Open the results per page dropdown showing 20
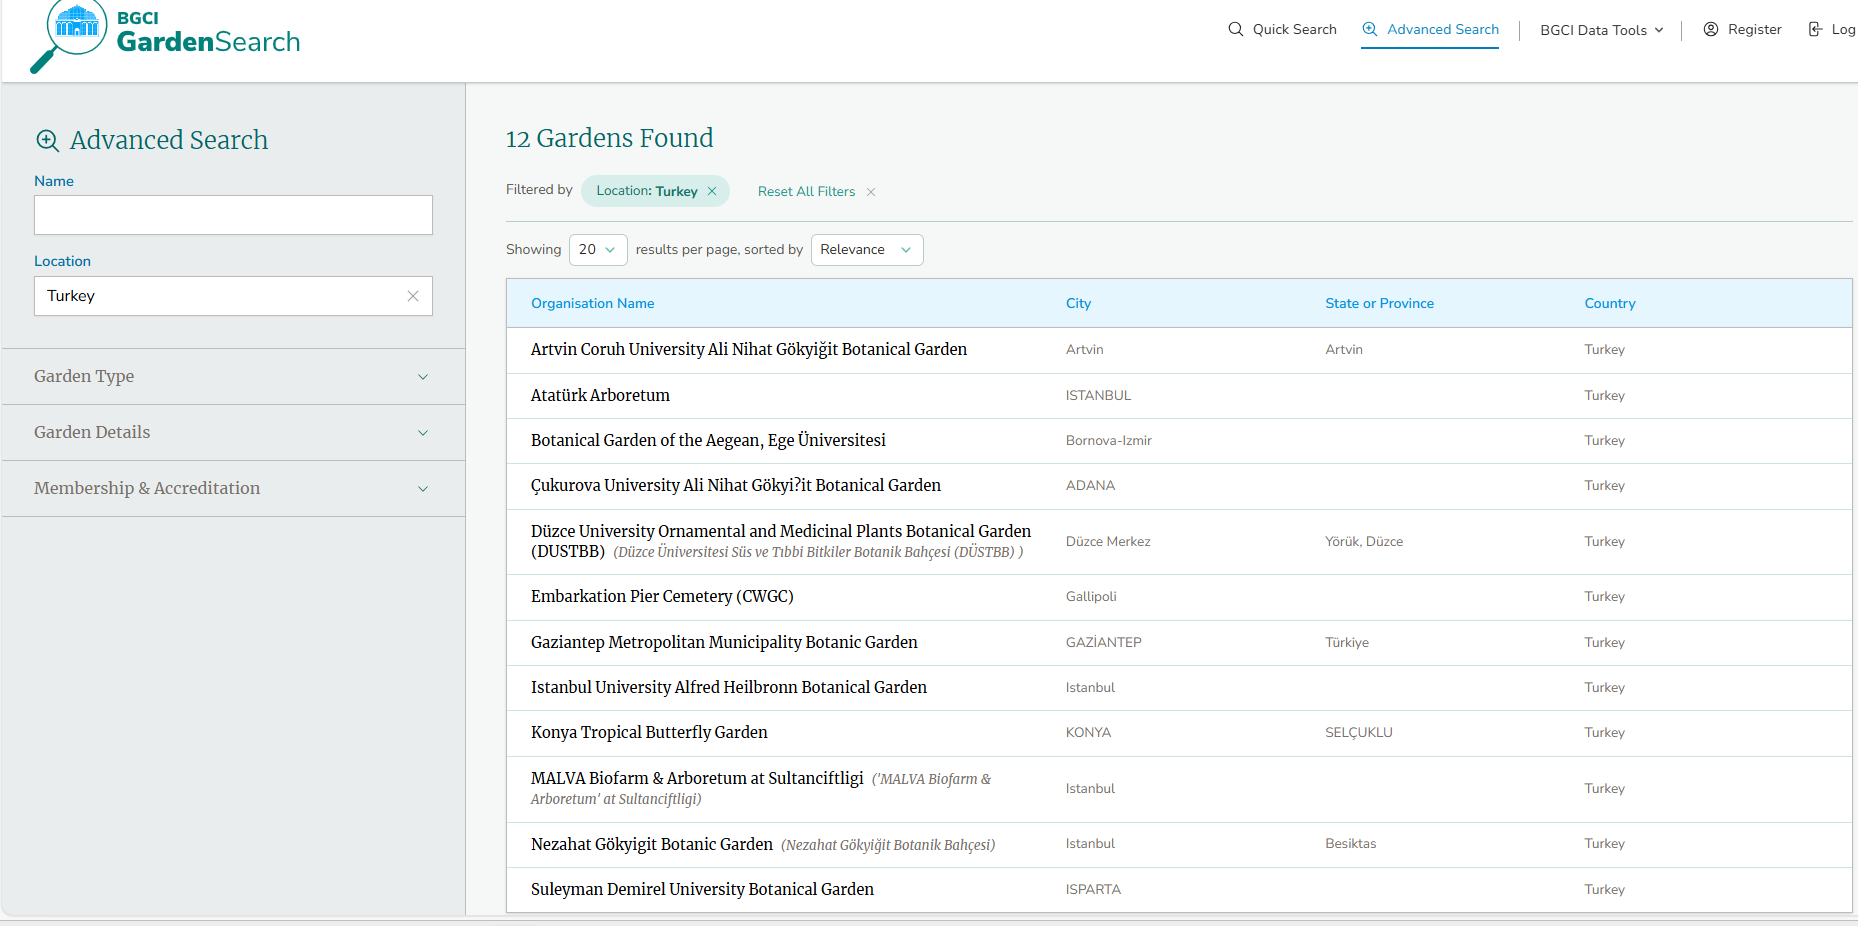Image resolution: width=1858 pixels, height=926 pixels. [x=598, y=250]
